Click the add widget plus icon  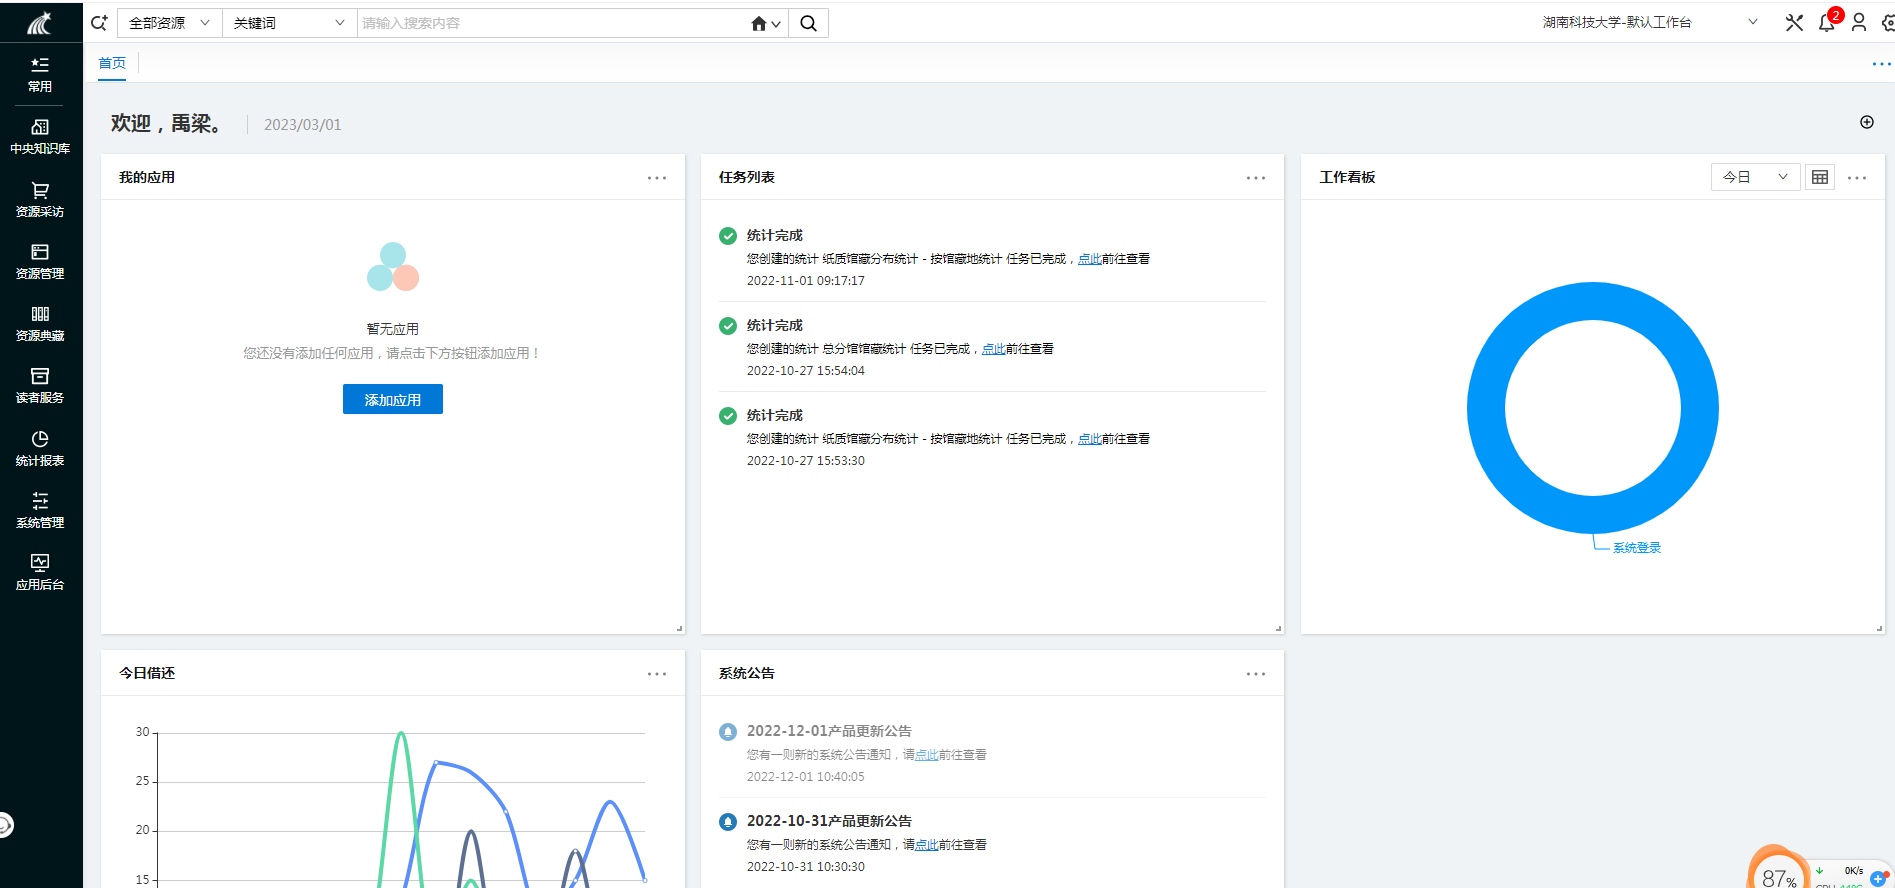[1866, 122]
